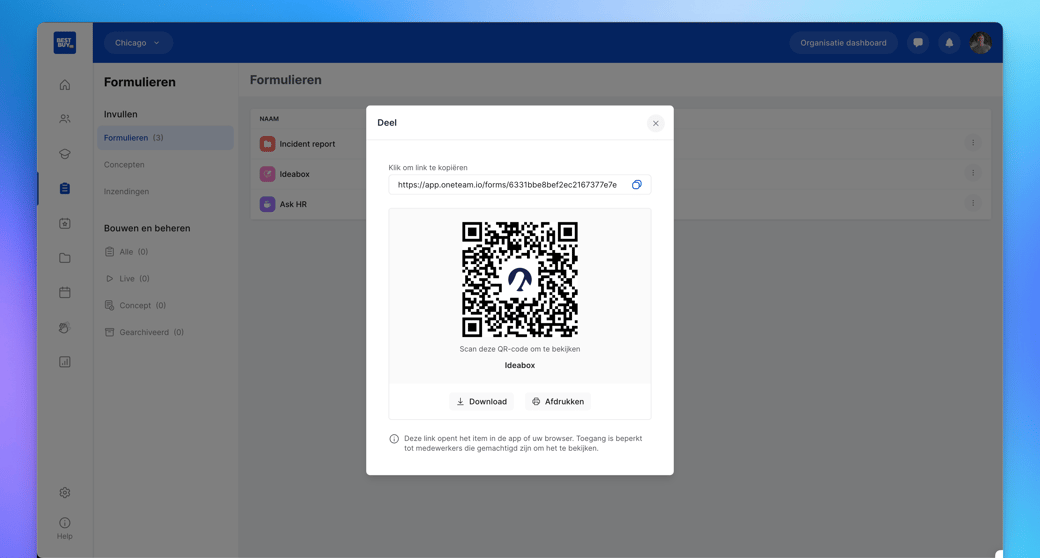
Task: Expand the Chicago location dropdown
Action: pyautogui.click(x=138, y=42)
